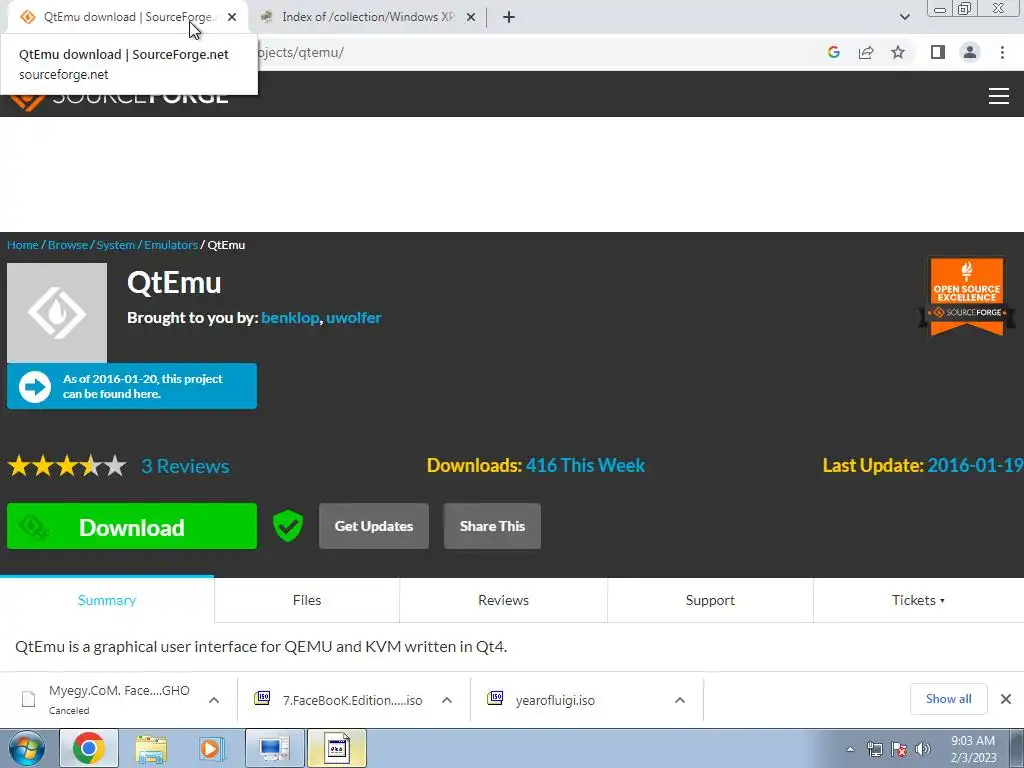
Task: Click the 416 This Week downloads link
Action: pos(585,465)
